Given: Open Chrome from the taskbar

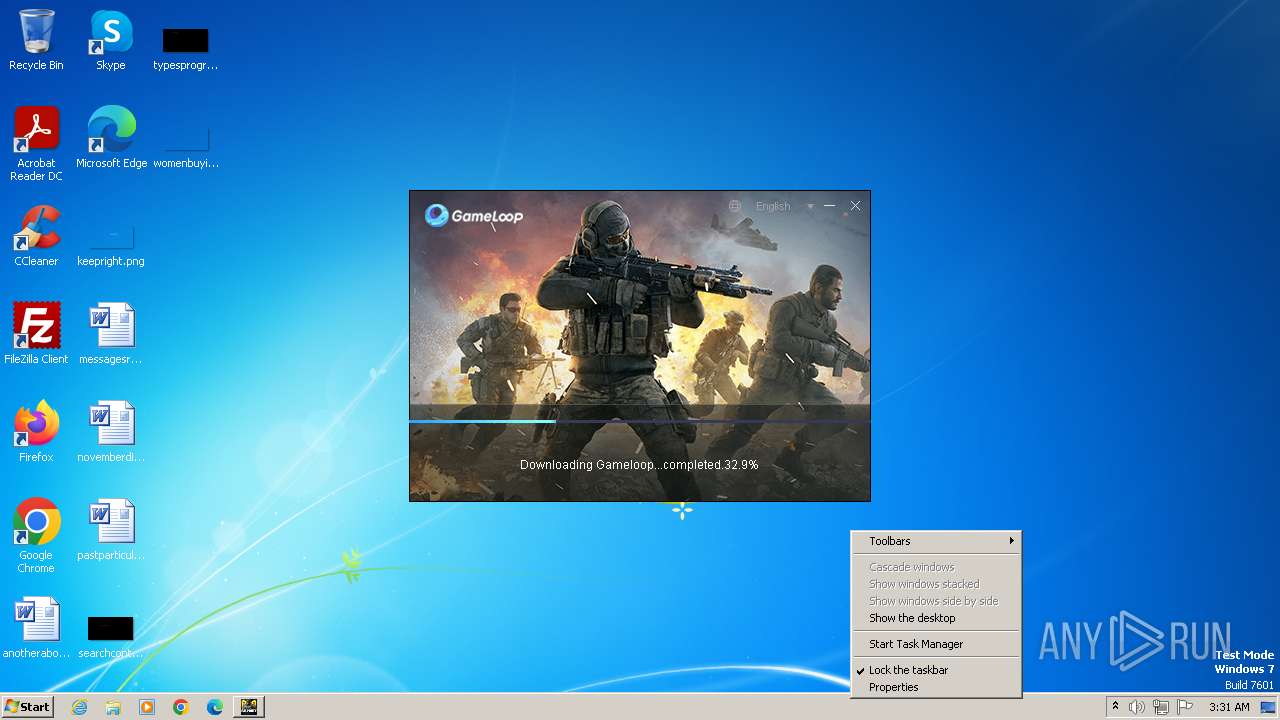Looking at the screenshot, I should (181, 707).
